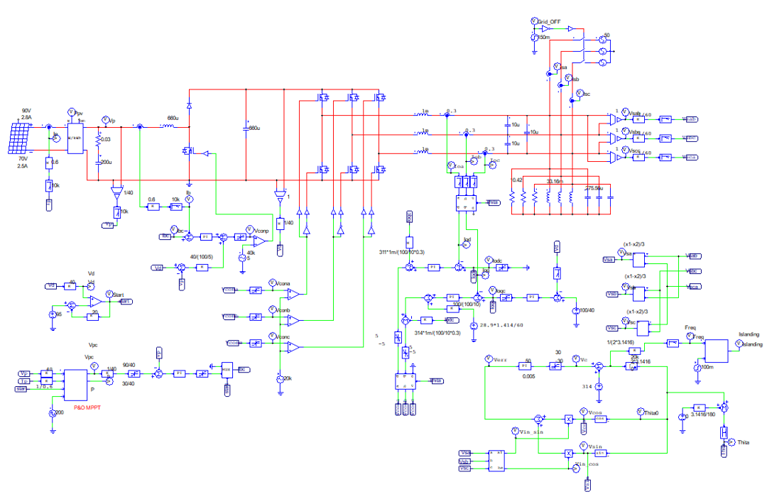Click the Vin_sin probe
The image size is (767, 499).
pos(515,431)
